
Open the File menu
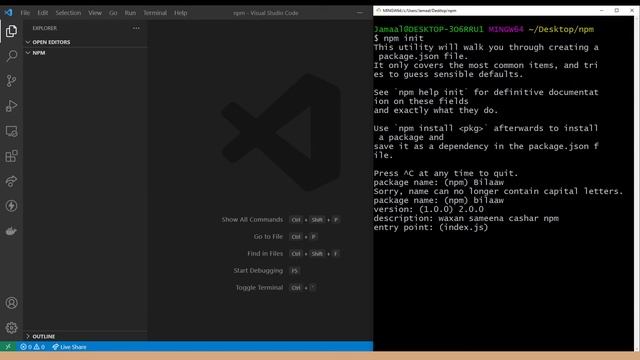[x=25, y=13]
